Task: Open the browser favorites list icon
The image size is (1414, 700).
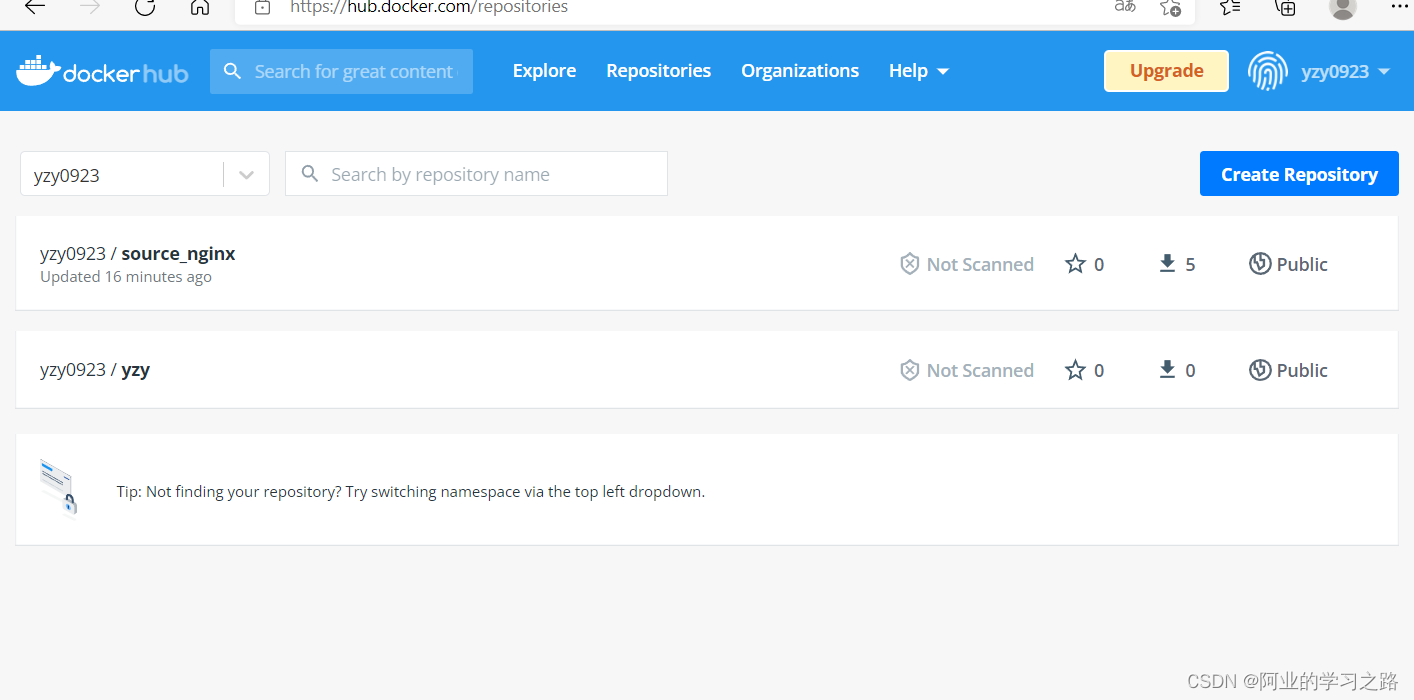Action: 1230,7
